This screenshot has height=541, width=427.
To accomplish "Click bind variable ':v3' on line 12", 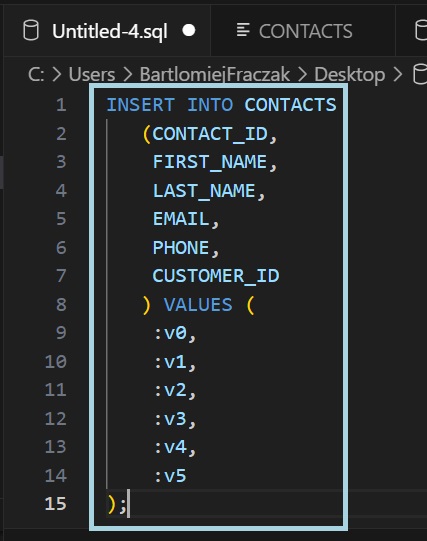I will pyautogui.click(x=170, y=419).
